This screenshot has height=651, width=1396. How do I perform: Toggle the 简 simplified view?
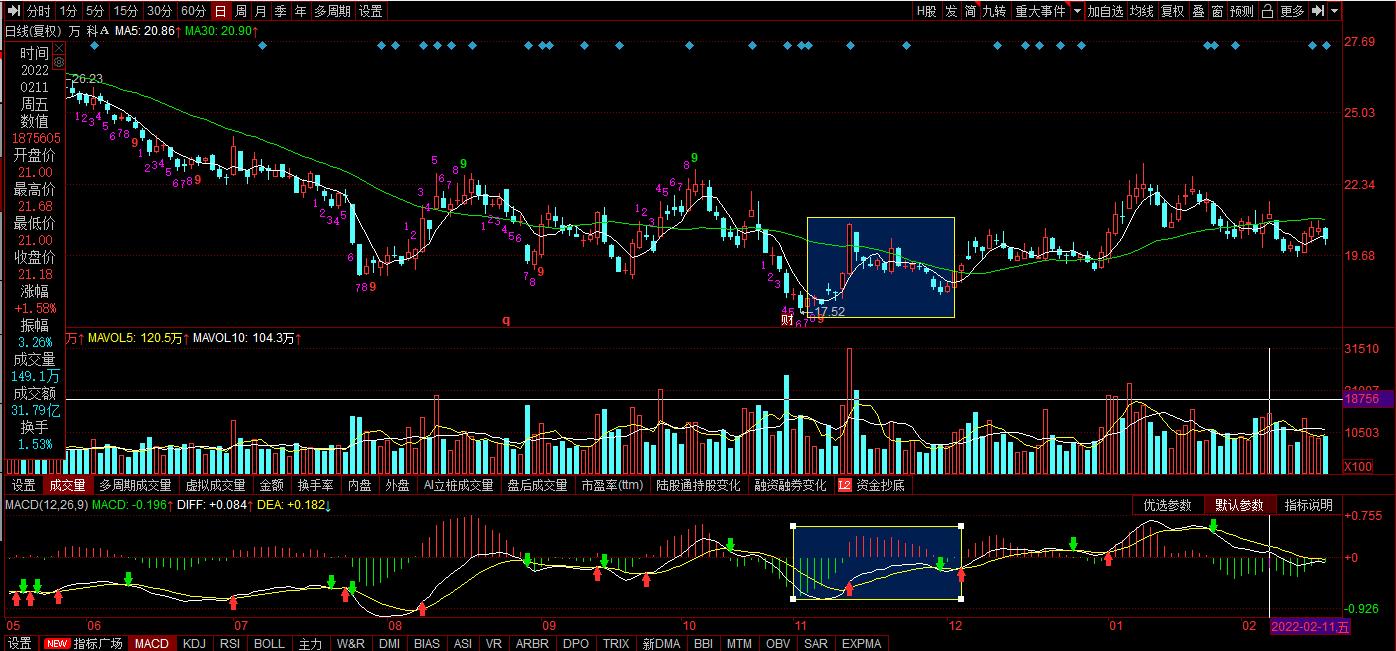[970, 11]
